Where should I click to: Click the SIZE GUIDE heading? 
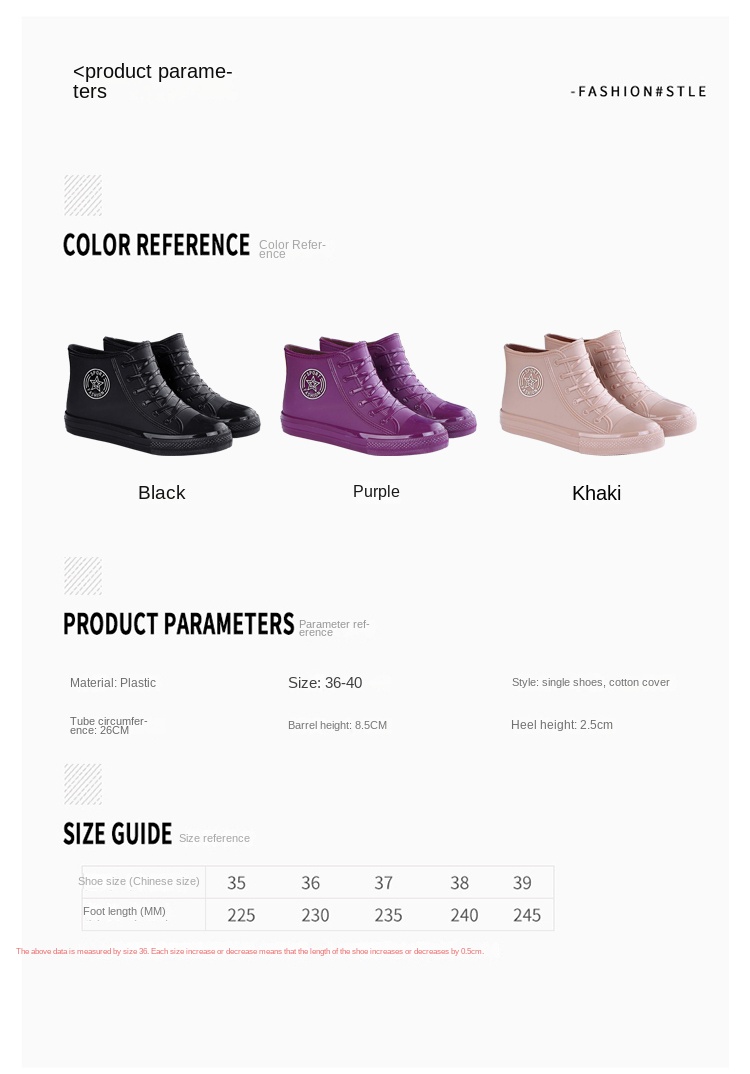tap(118, 834)
